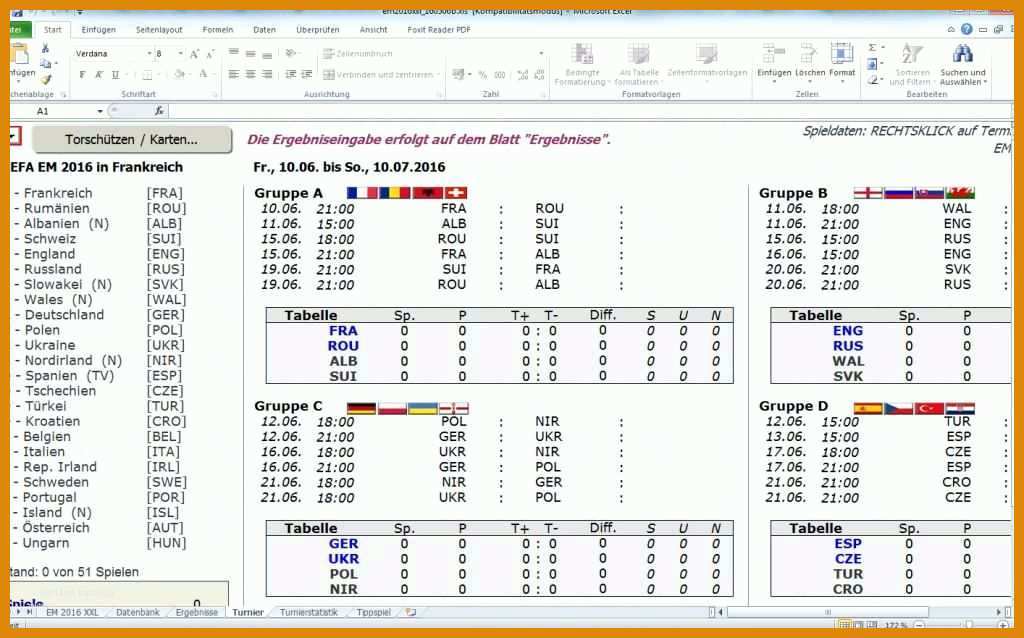Image resolution: width=1024 pixels, height=638 pixels.
Task: Open the A1 name box dropdown
Action: tap(100, 112)
